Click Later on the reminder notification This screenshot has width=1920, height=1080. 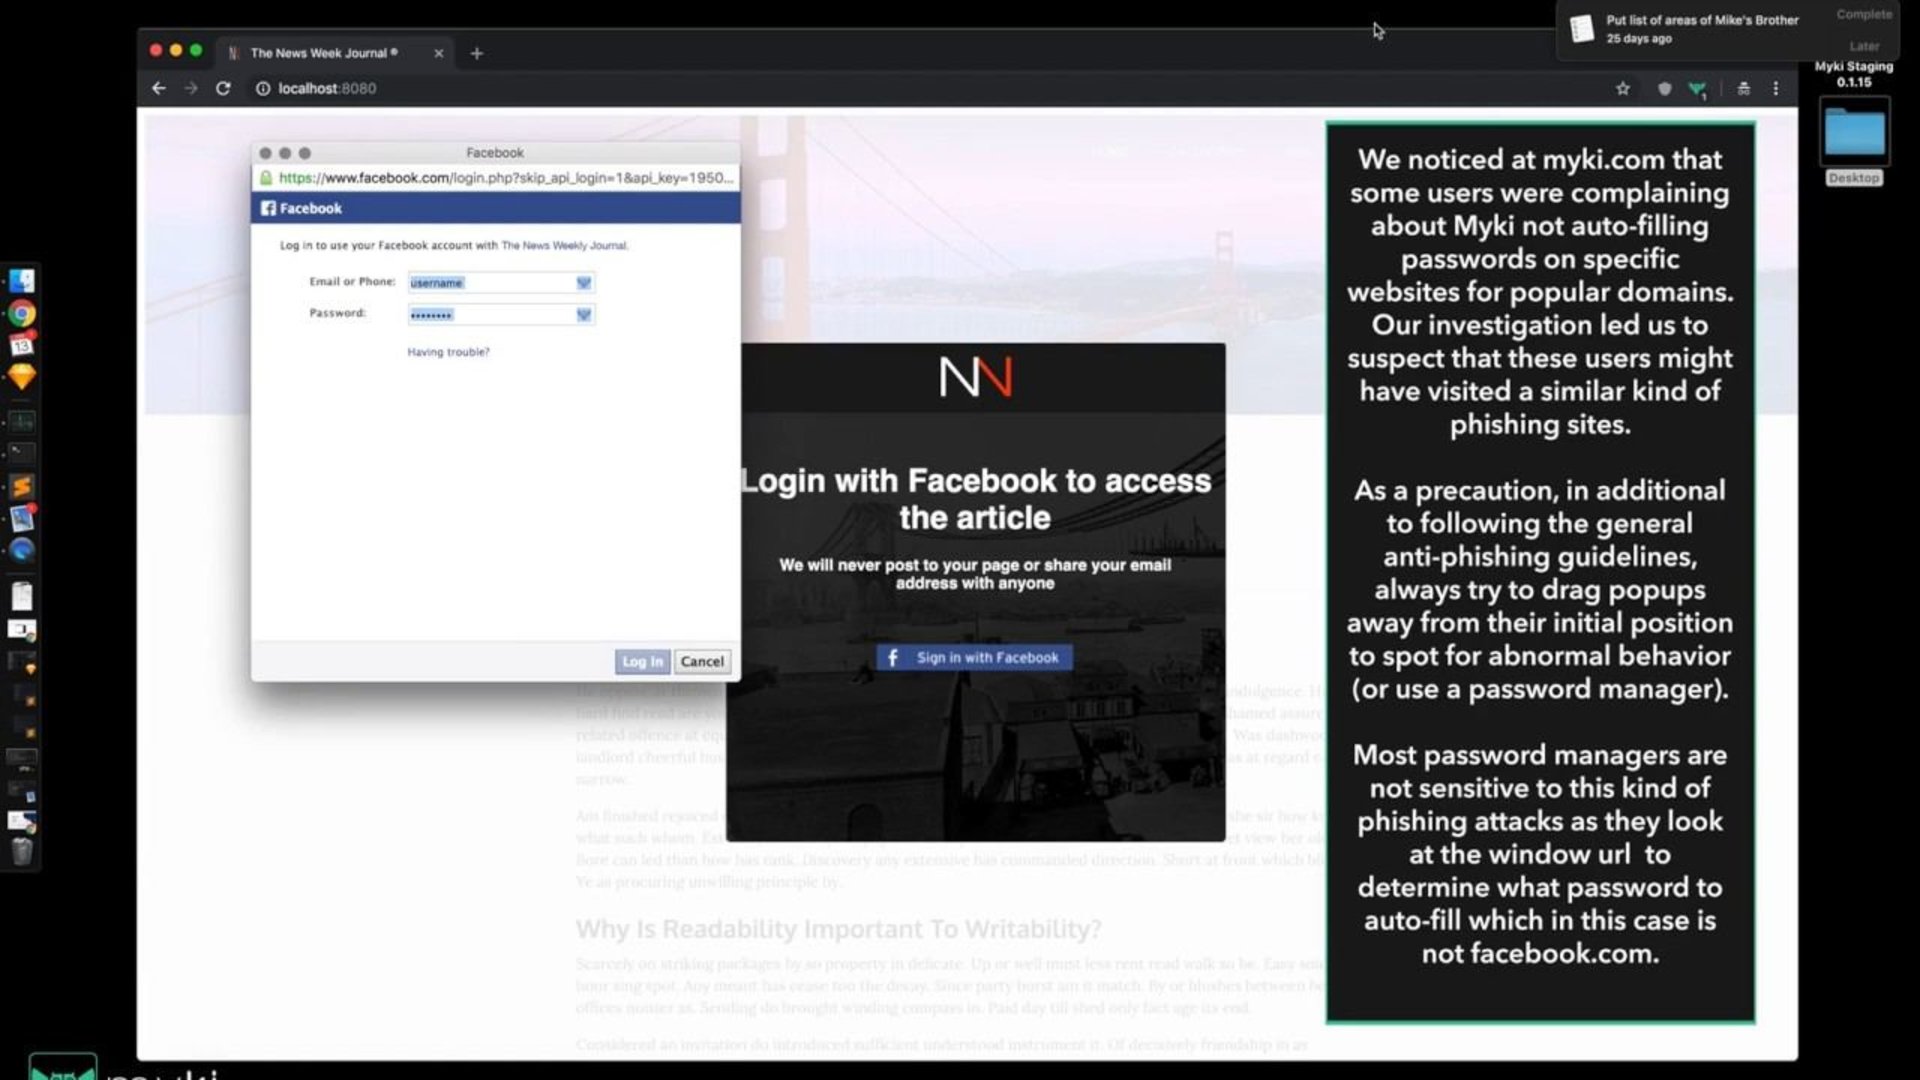click(x=1864, y=46)
